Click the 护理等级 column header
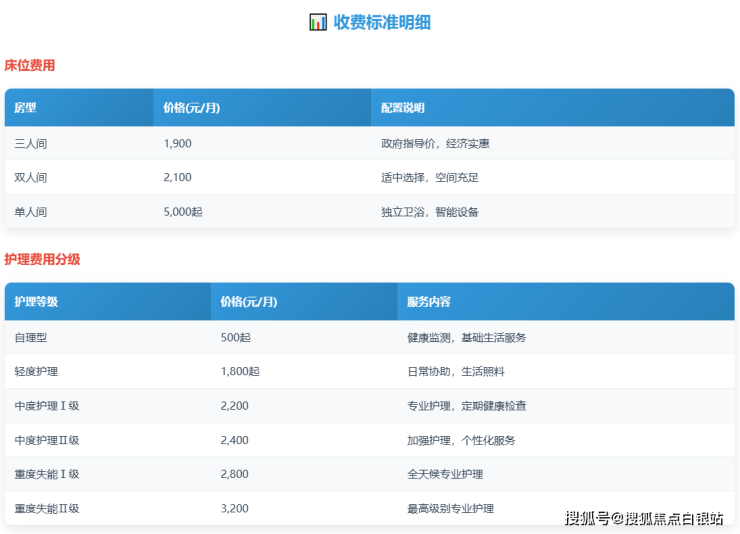 [36, 302]
